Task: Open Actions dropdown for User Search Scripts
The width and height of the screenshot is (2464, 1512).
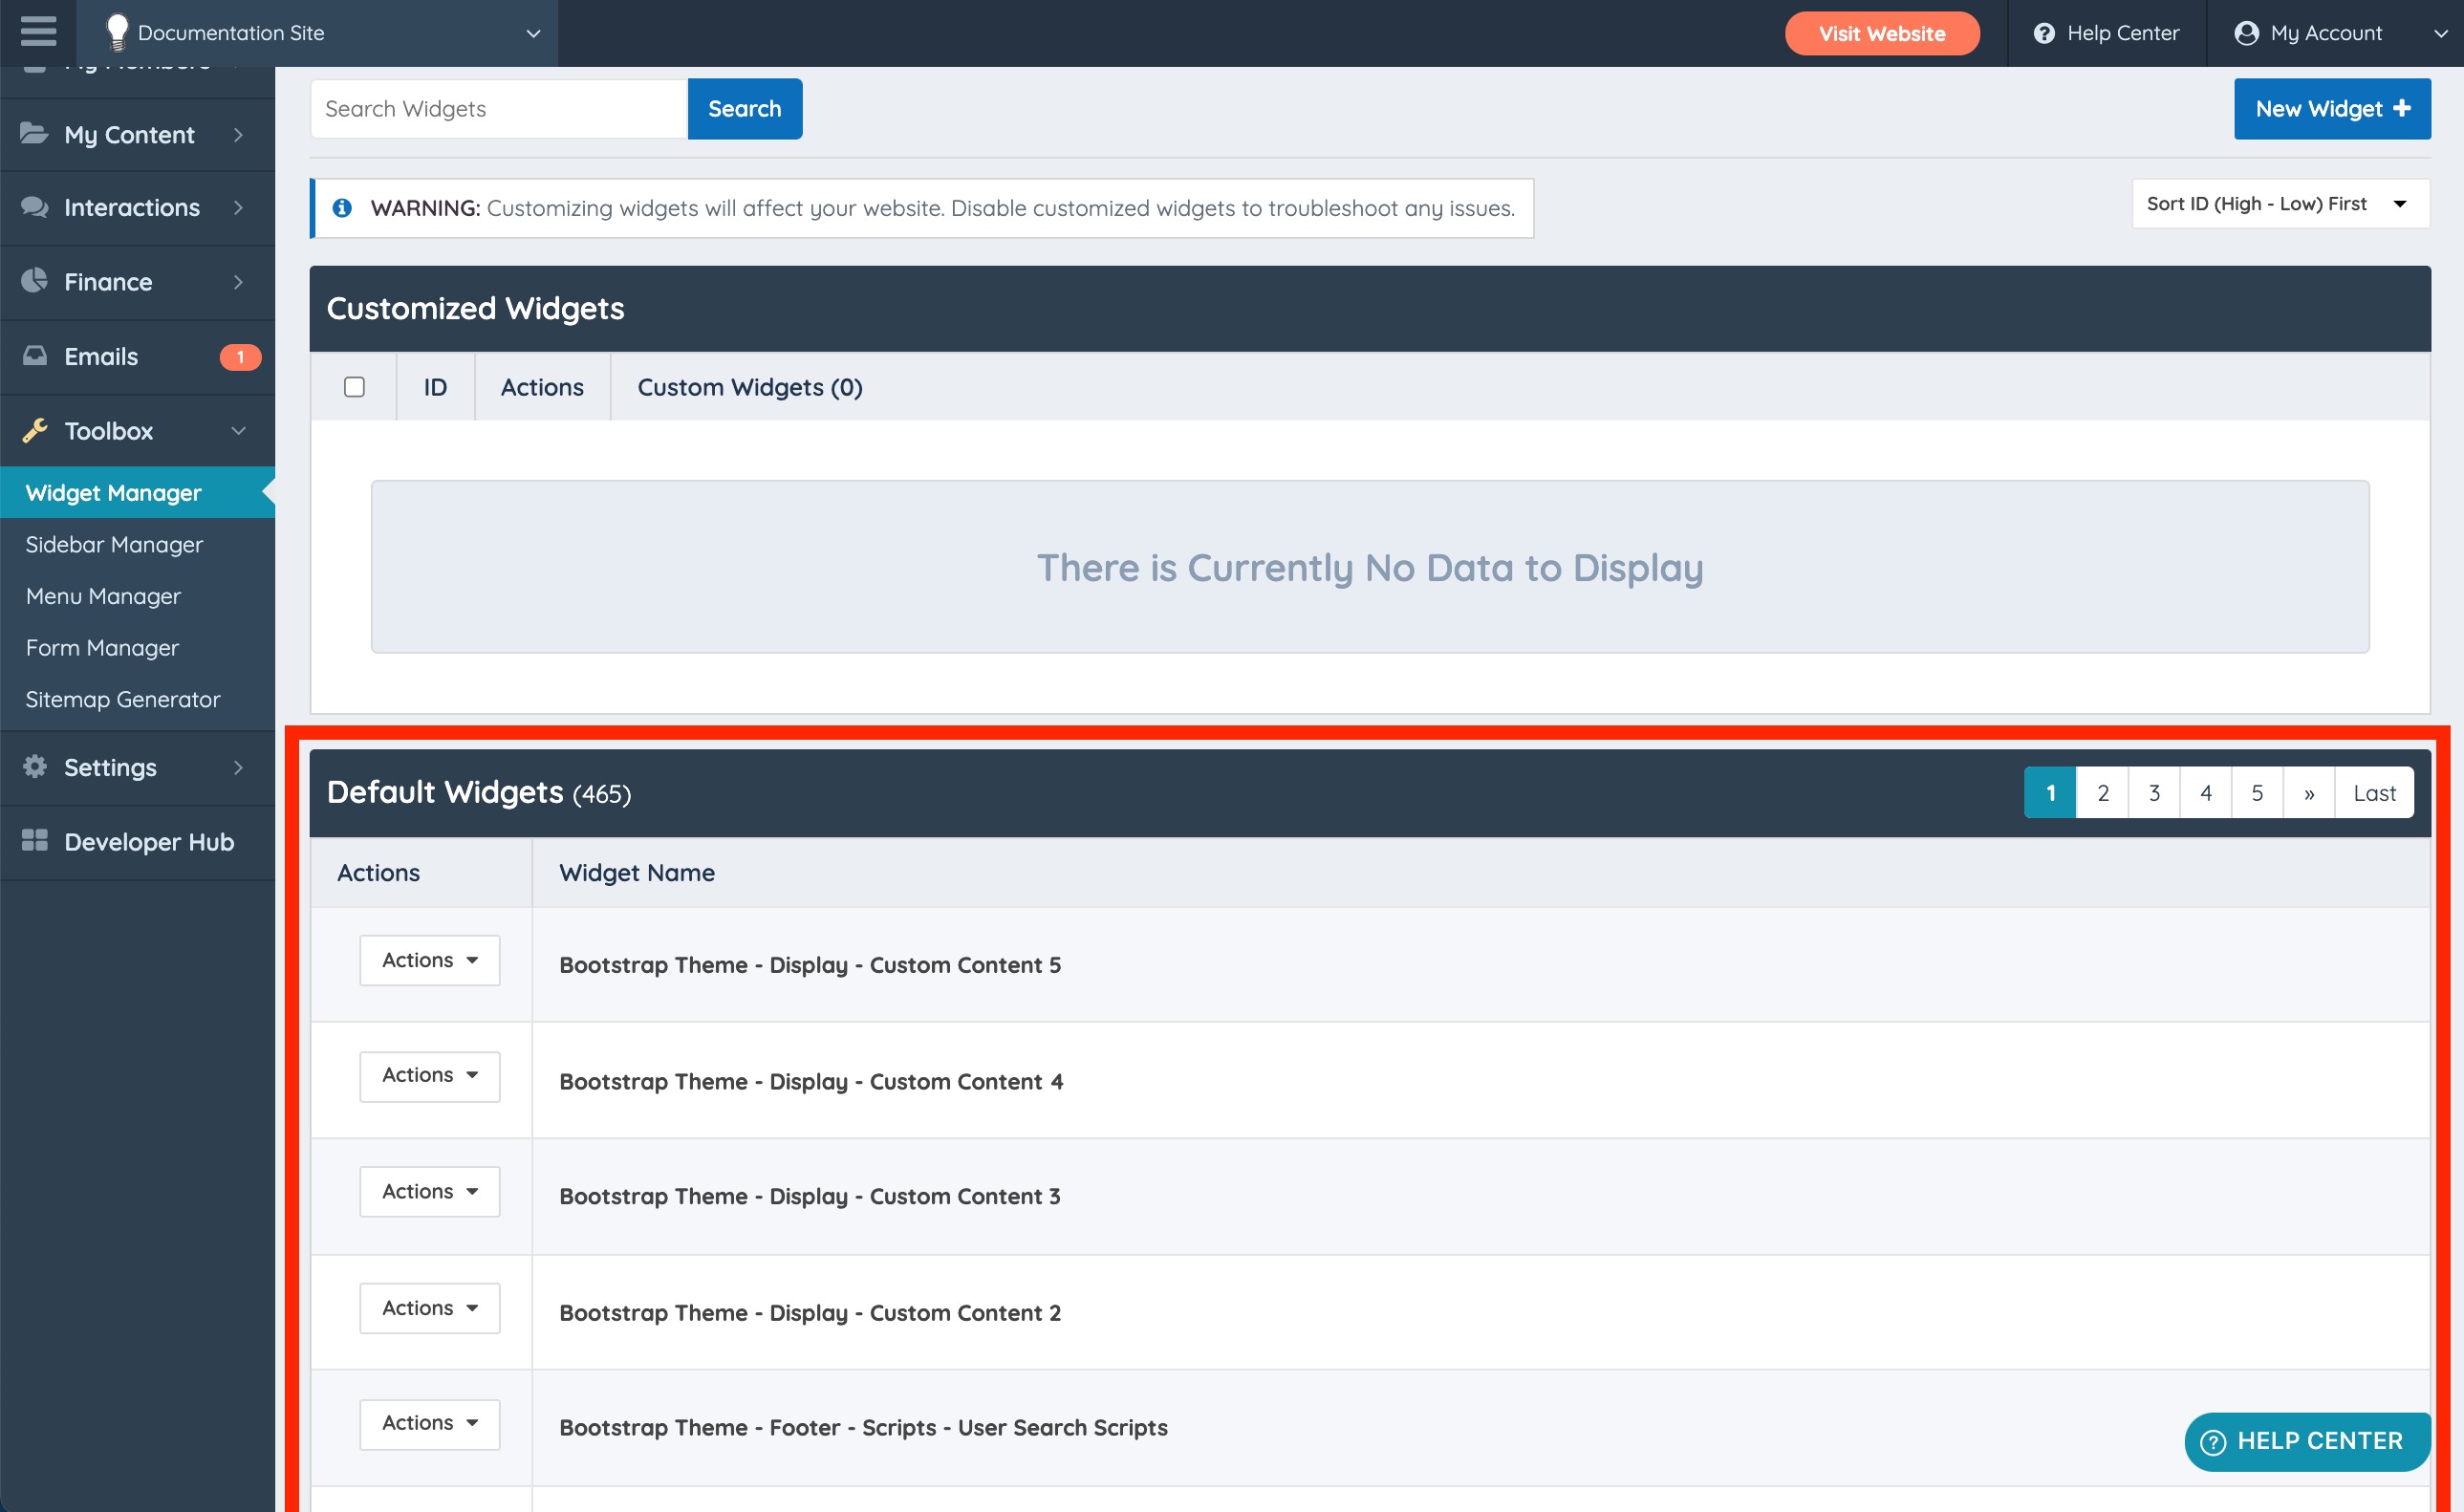Action: click(429, 1423)
